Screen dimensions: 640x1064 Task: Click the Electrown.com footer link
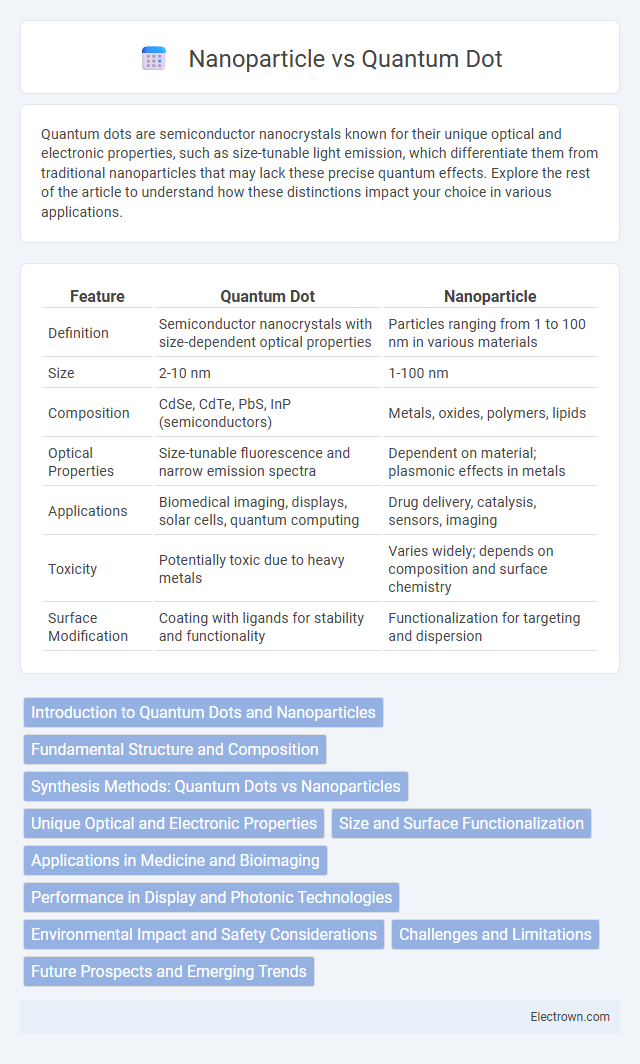569,1016
